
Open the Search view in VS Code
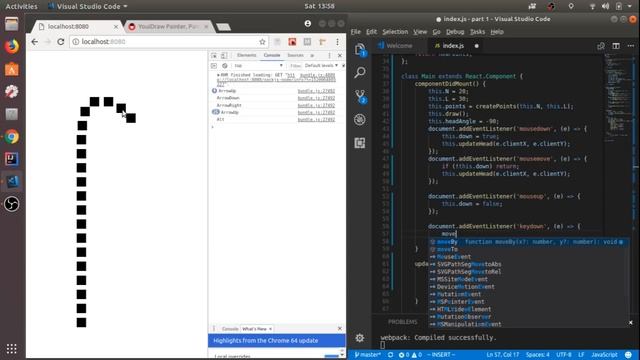(x=360, y=73)
